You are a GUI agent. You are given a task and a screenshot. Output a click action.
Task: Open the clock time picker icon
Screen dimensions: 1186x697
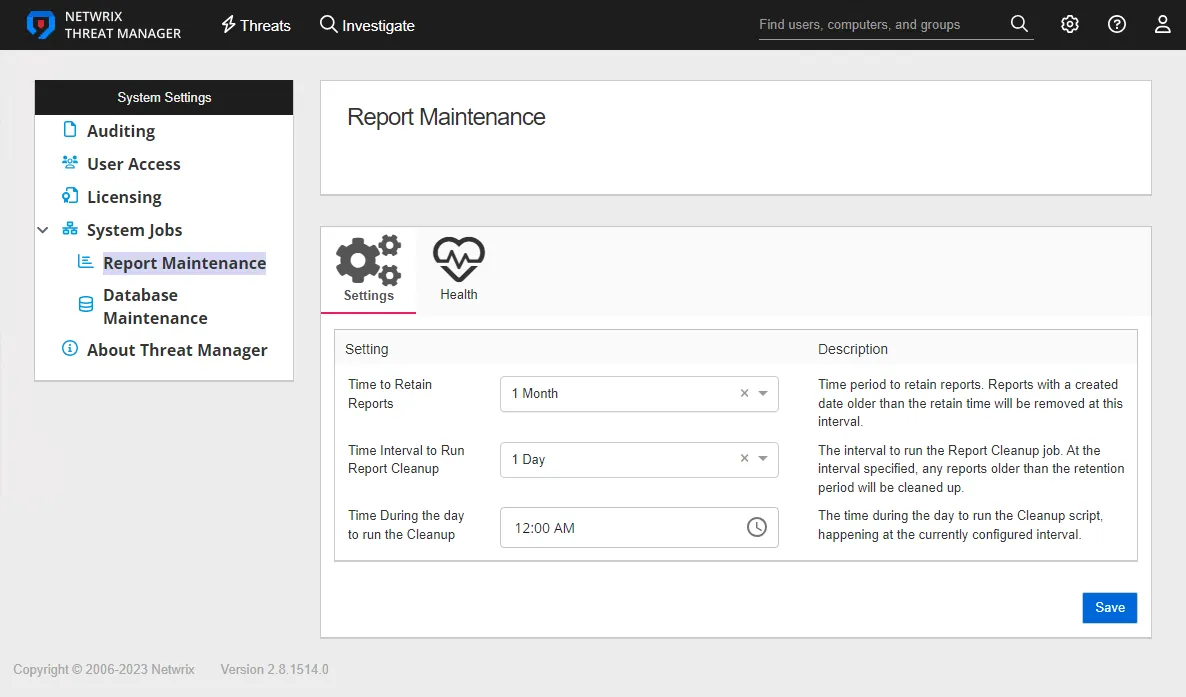click(x=756, y=527)
